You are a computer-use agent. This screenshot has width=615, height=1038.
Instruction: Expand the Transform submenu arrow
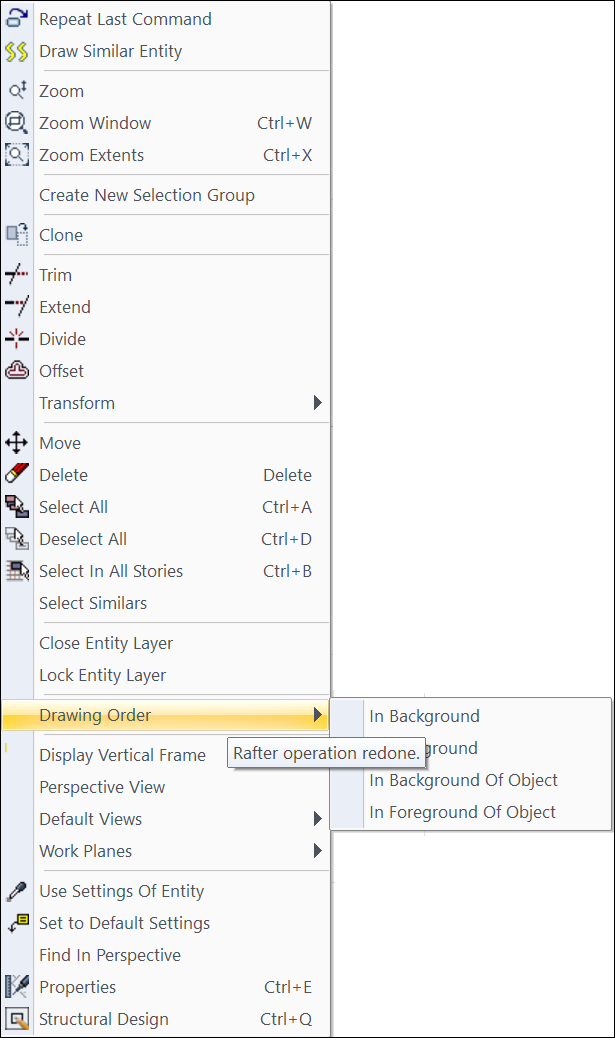(x=318, y=403)
